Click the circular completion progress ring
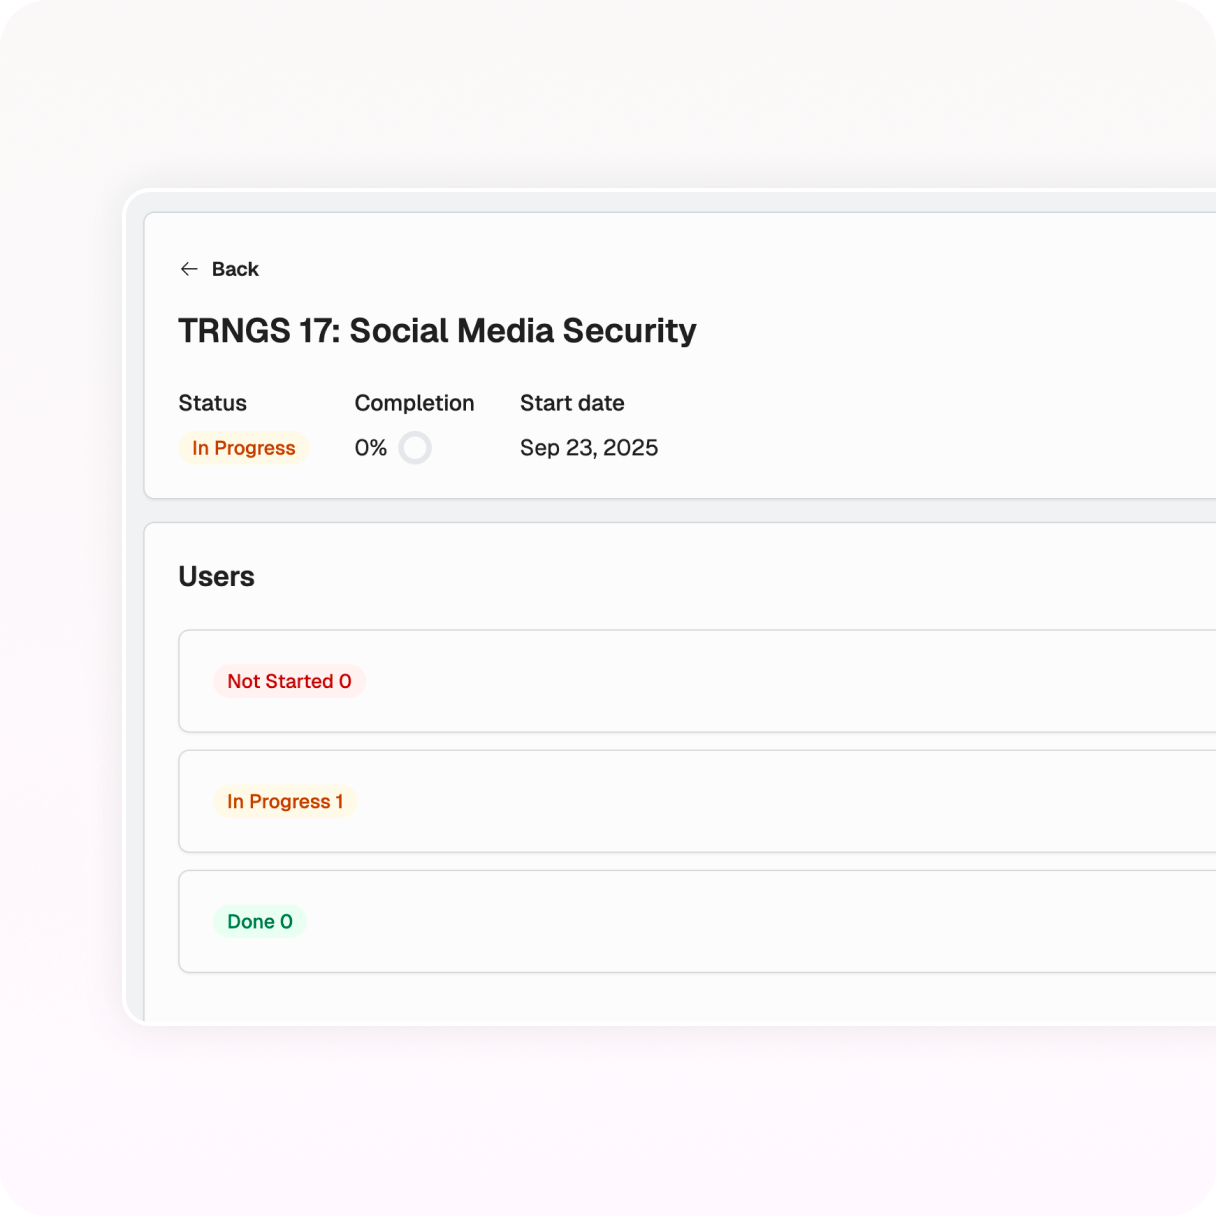The image size is (1216, 1216). pos(415,448)
